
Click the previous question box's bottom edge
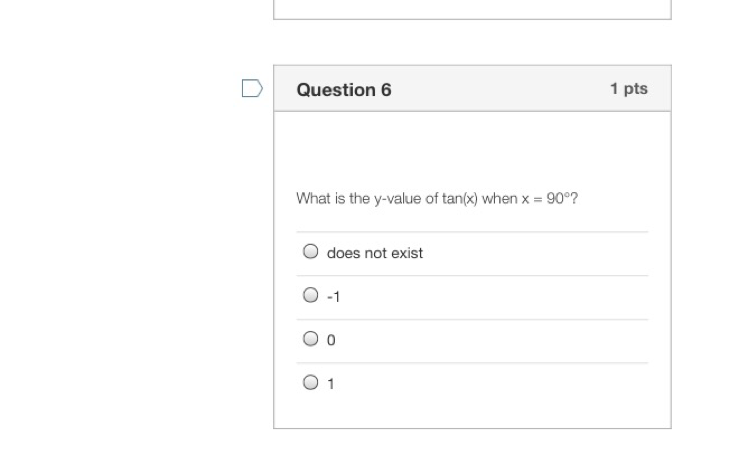tap(472, 18)
